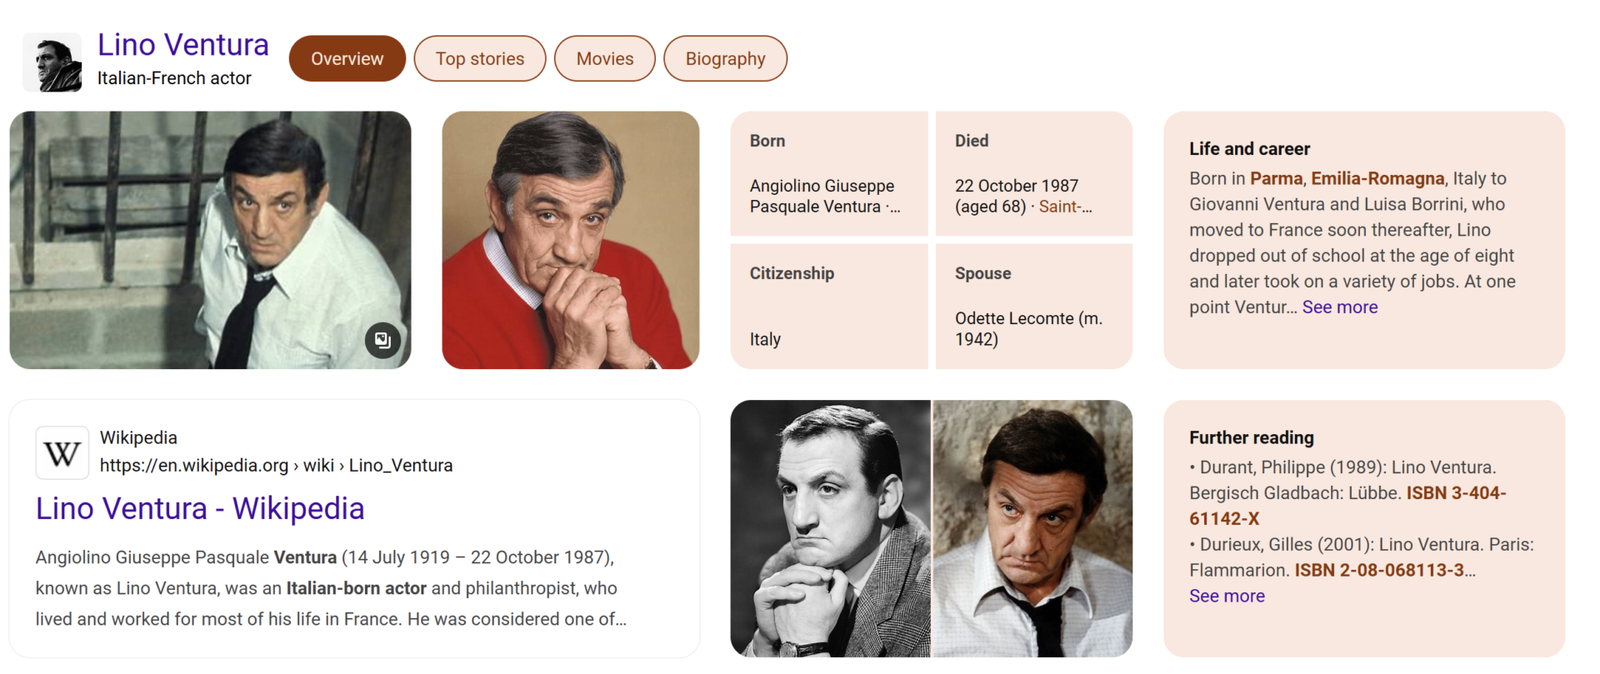Expand Life and career with See more
Viewport: 1600px width, 674px height.
point(1339,307)
